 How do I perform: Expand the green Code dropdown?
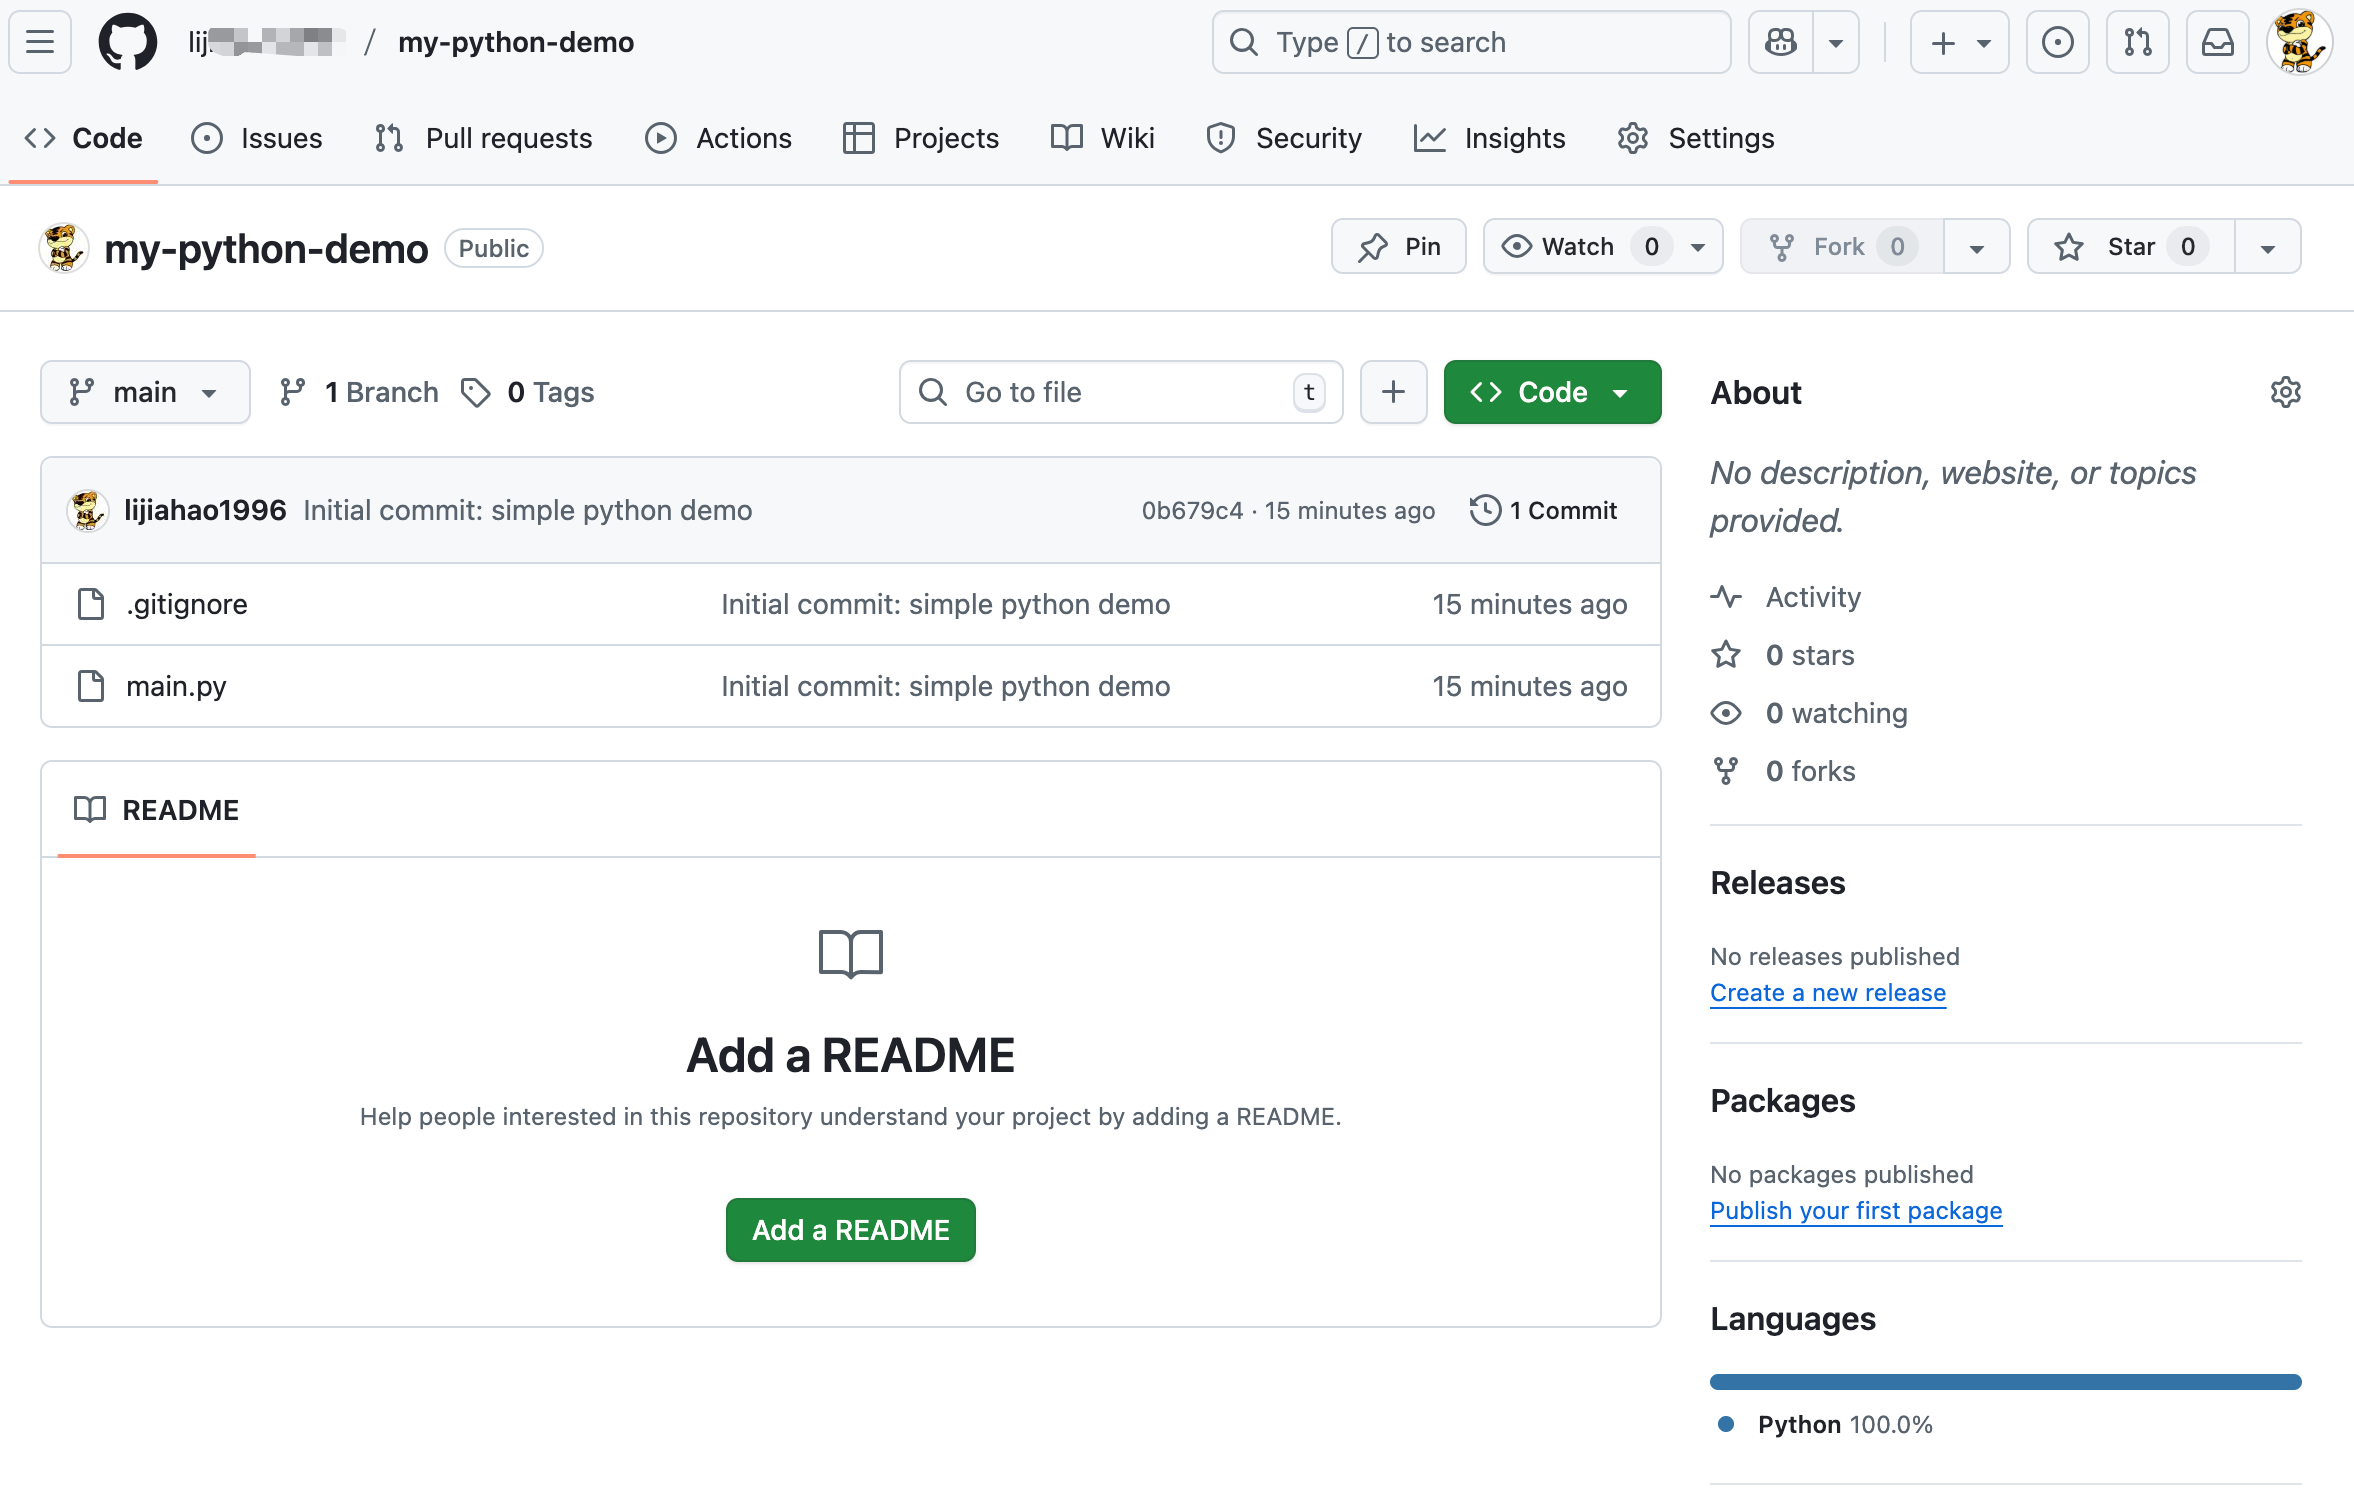pyautogui.click(x=1552, y=392)
